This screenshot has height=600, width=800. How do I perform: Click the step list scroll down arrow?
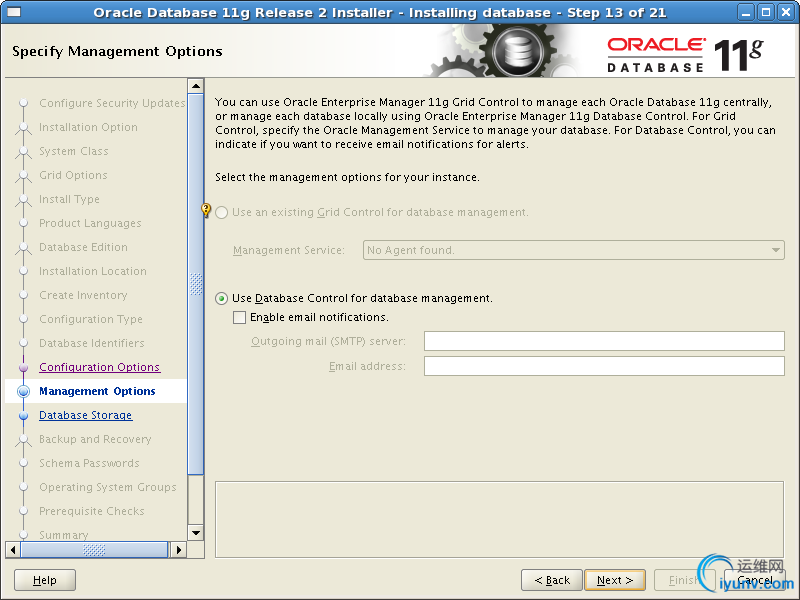[196, 533]
